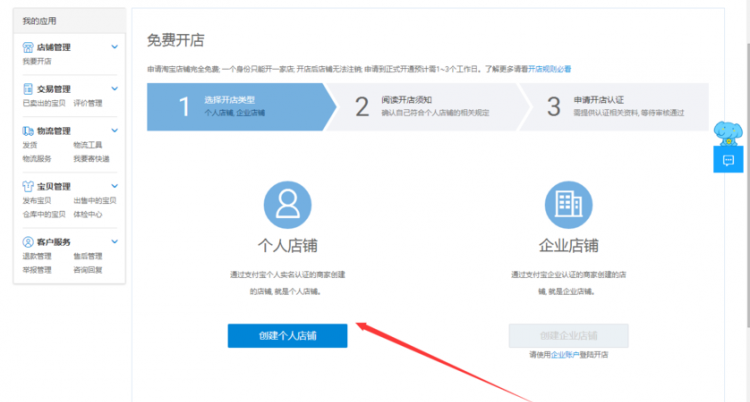Open 已卖出的宝贝 in sidebar

pyautogui.click(x=44, y=103)
